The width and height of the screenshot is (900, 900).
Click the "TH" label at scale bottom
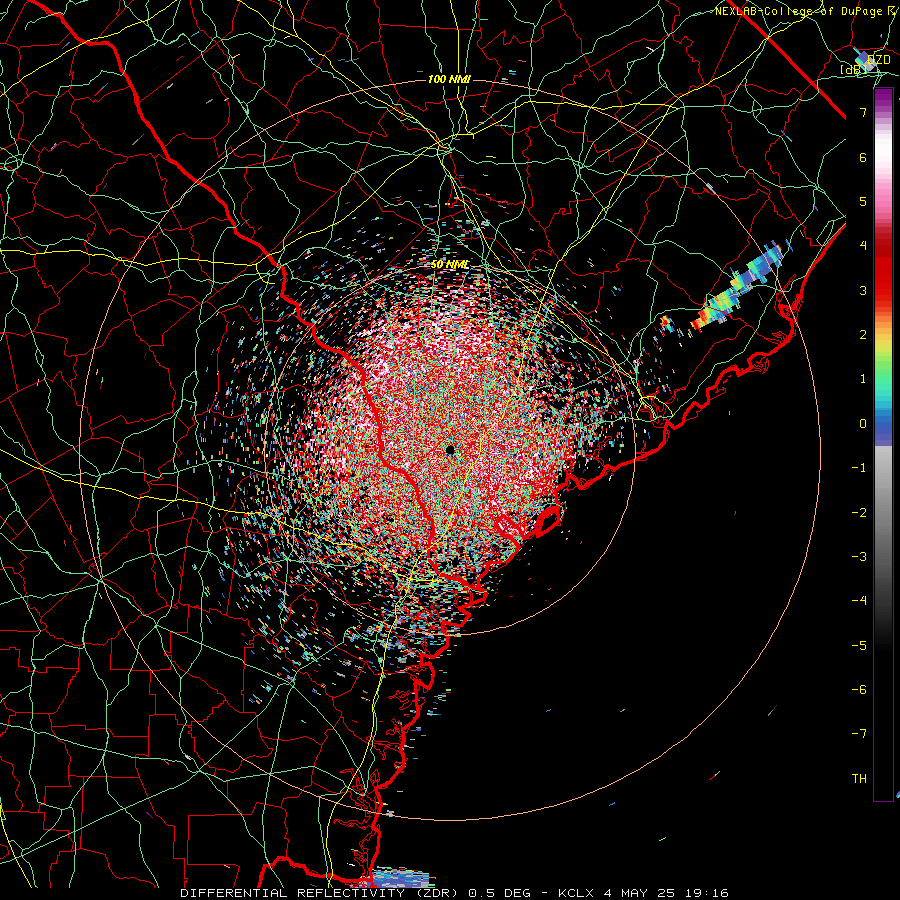point(859,779)
